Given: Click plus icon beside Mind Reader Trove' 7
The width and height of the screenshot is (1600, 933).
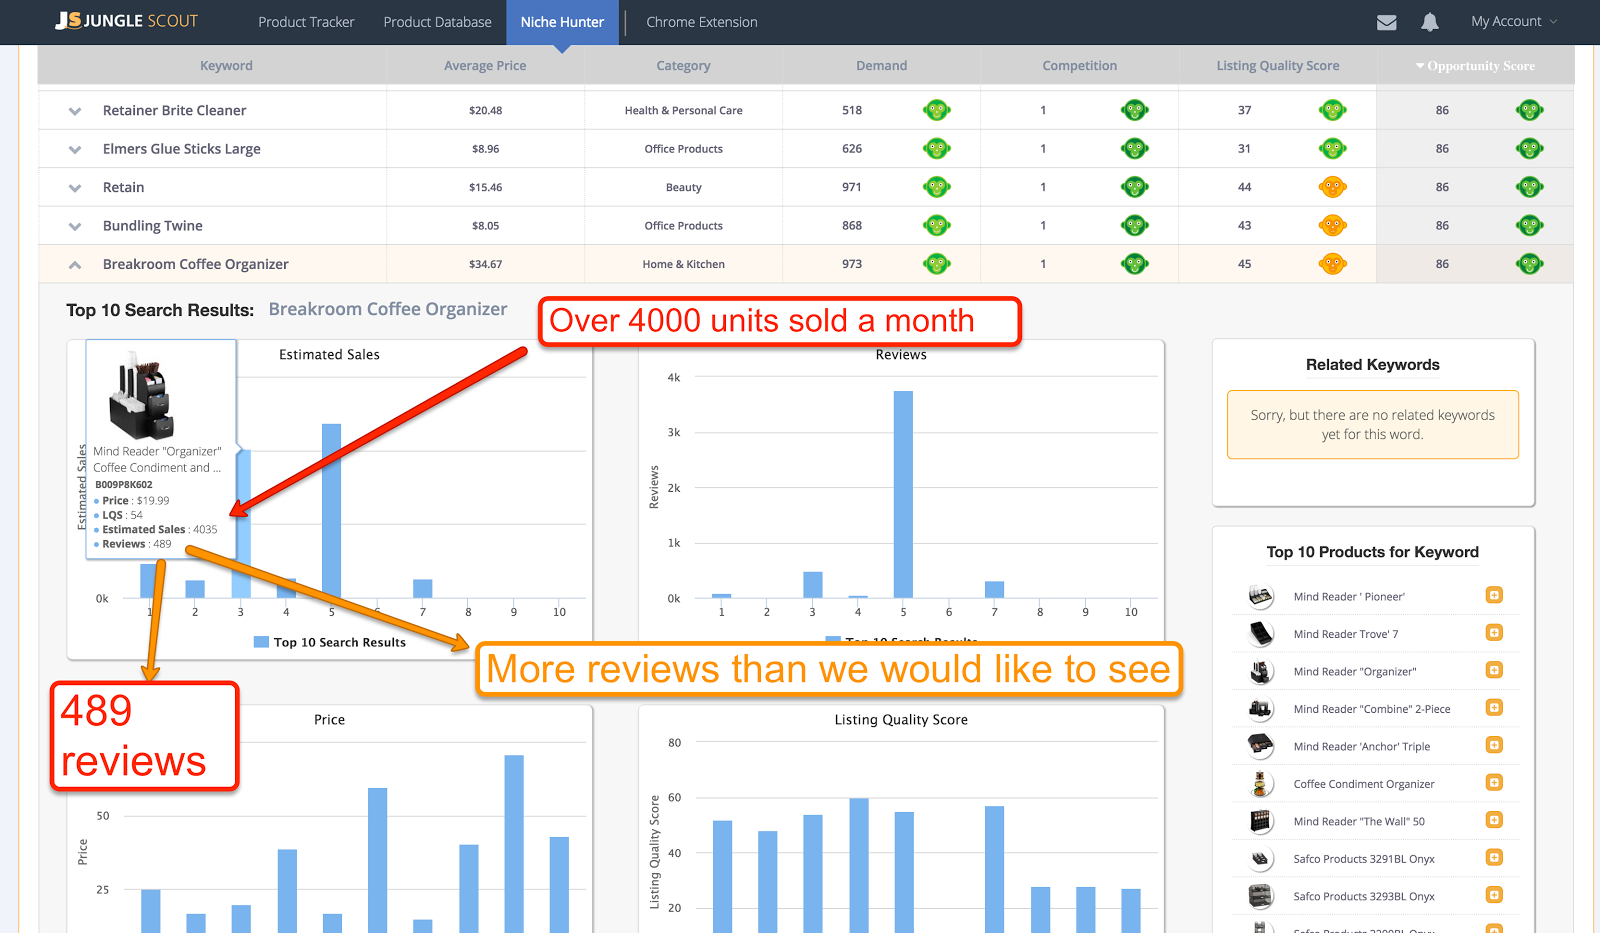Looking at the screenshot, I should [1494, 633].
